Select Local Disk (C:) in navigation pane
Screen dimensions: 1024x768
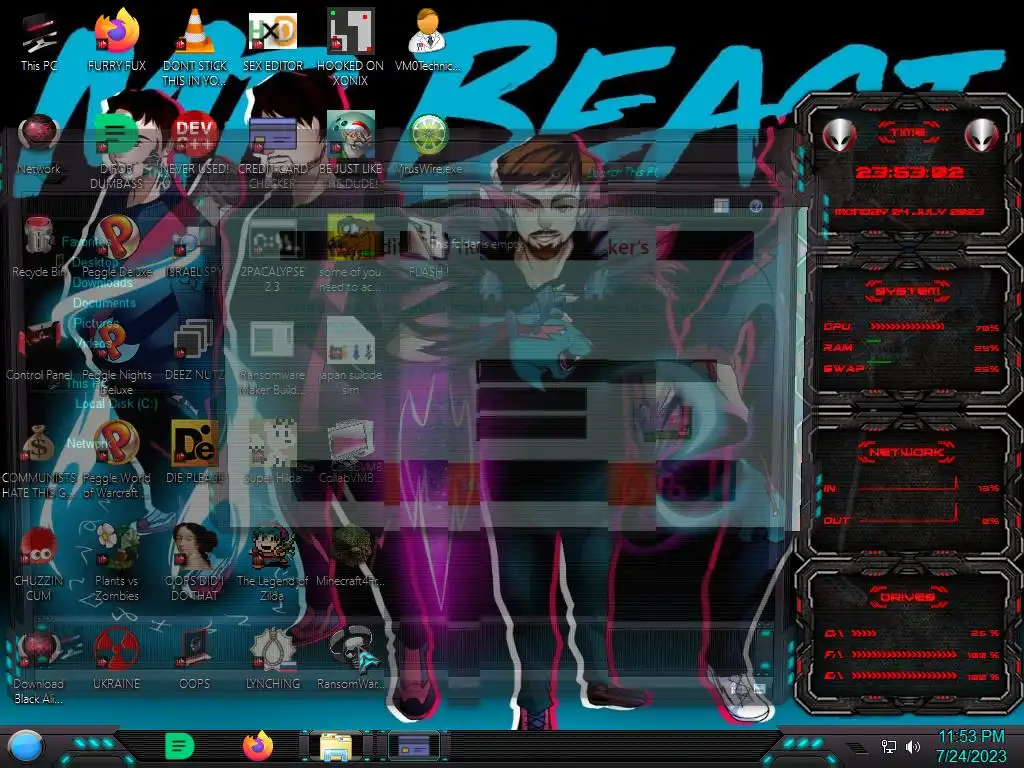point(116,404)
